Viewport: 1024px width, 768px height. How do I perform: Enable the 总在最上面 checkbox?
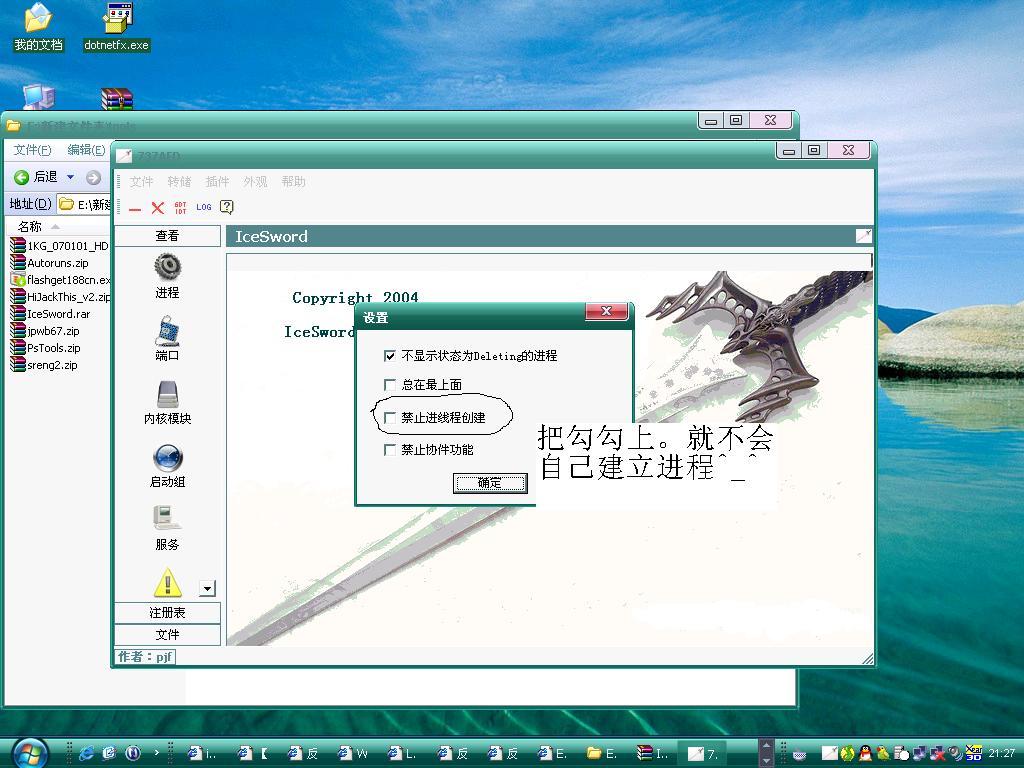point(390,385)
